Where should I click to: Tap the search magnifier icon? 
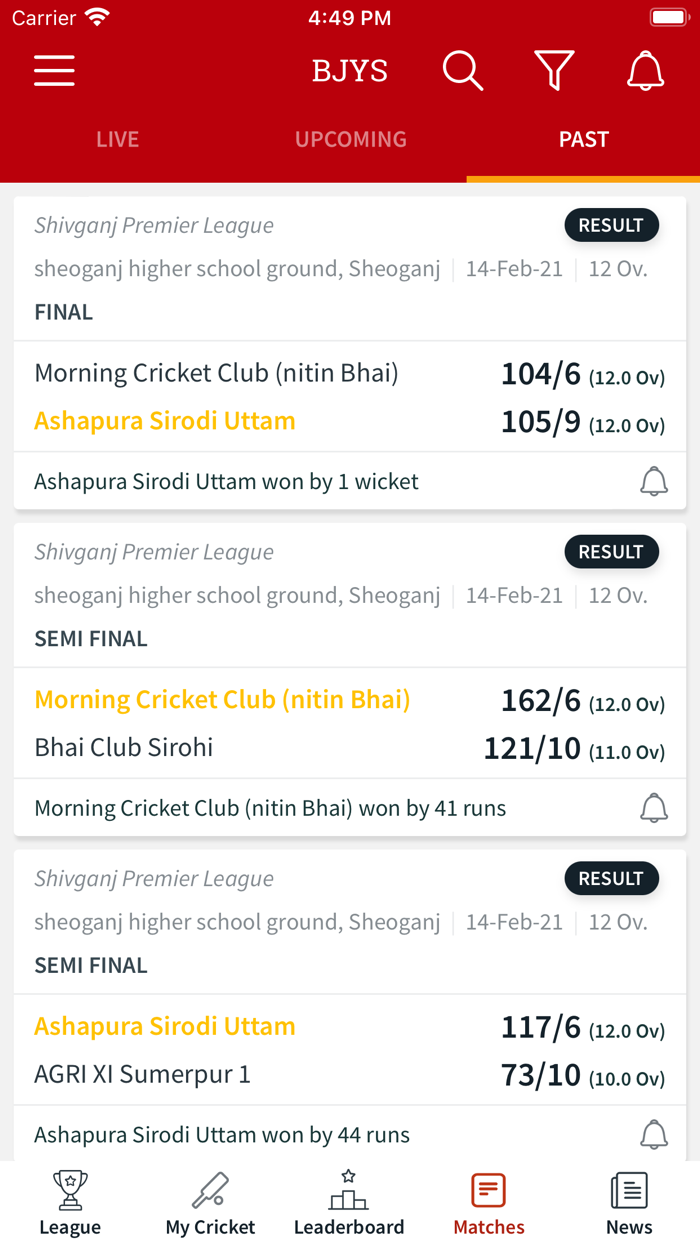pos(462,71)
